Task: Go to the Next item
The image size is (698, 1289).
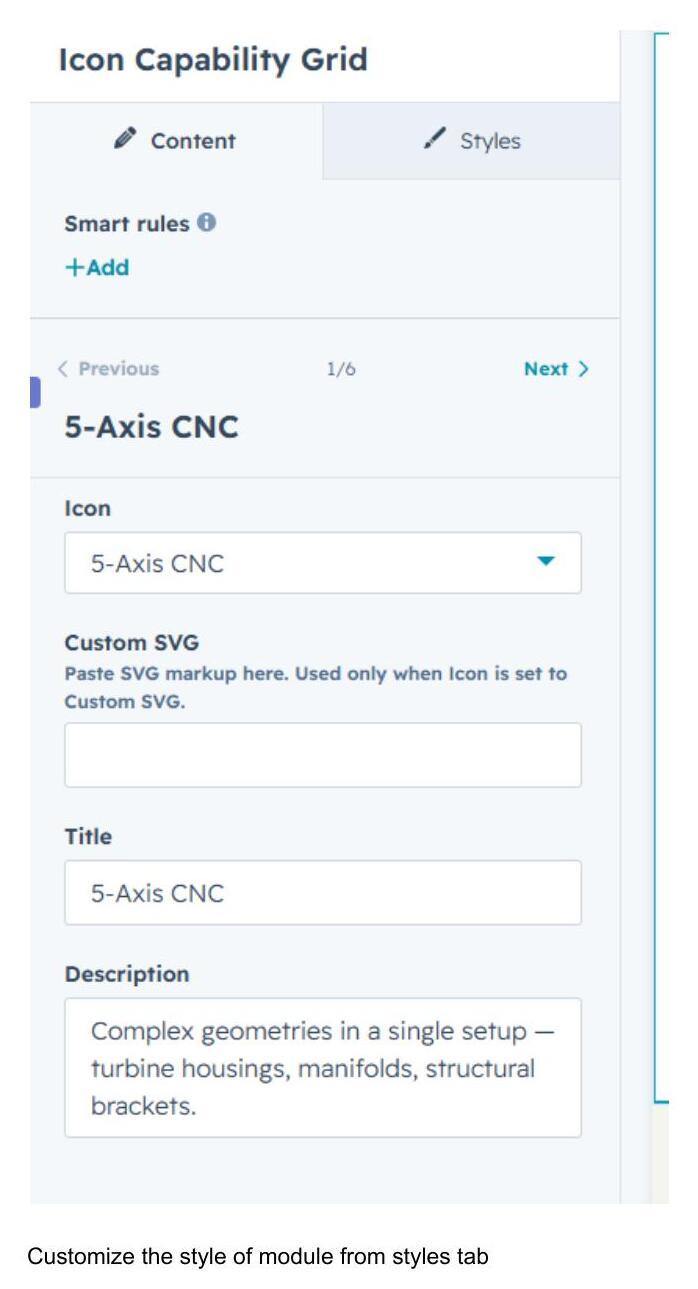Action: tap(556, 369)
